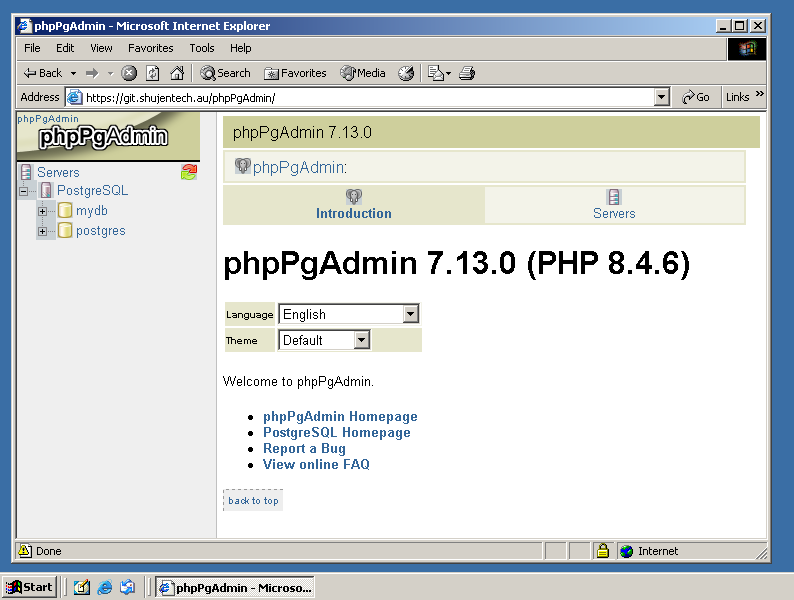Click the Refresh page icon in toolbar

(152, 73)
